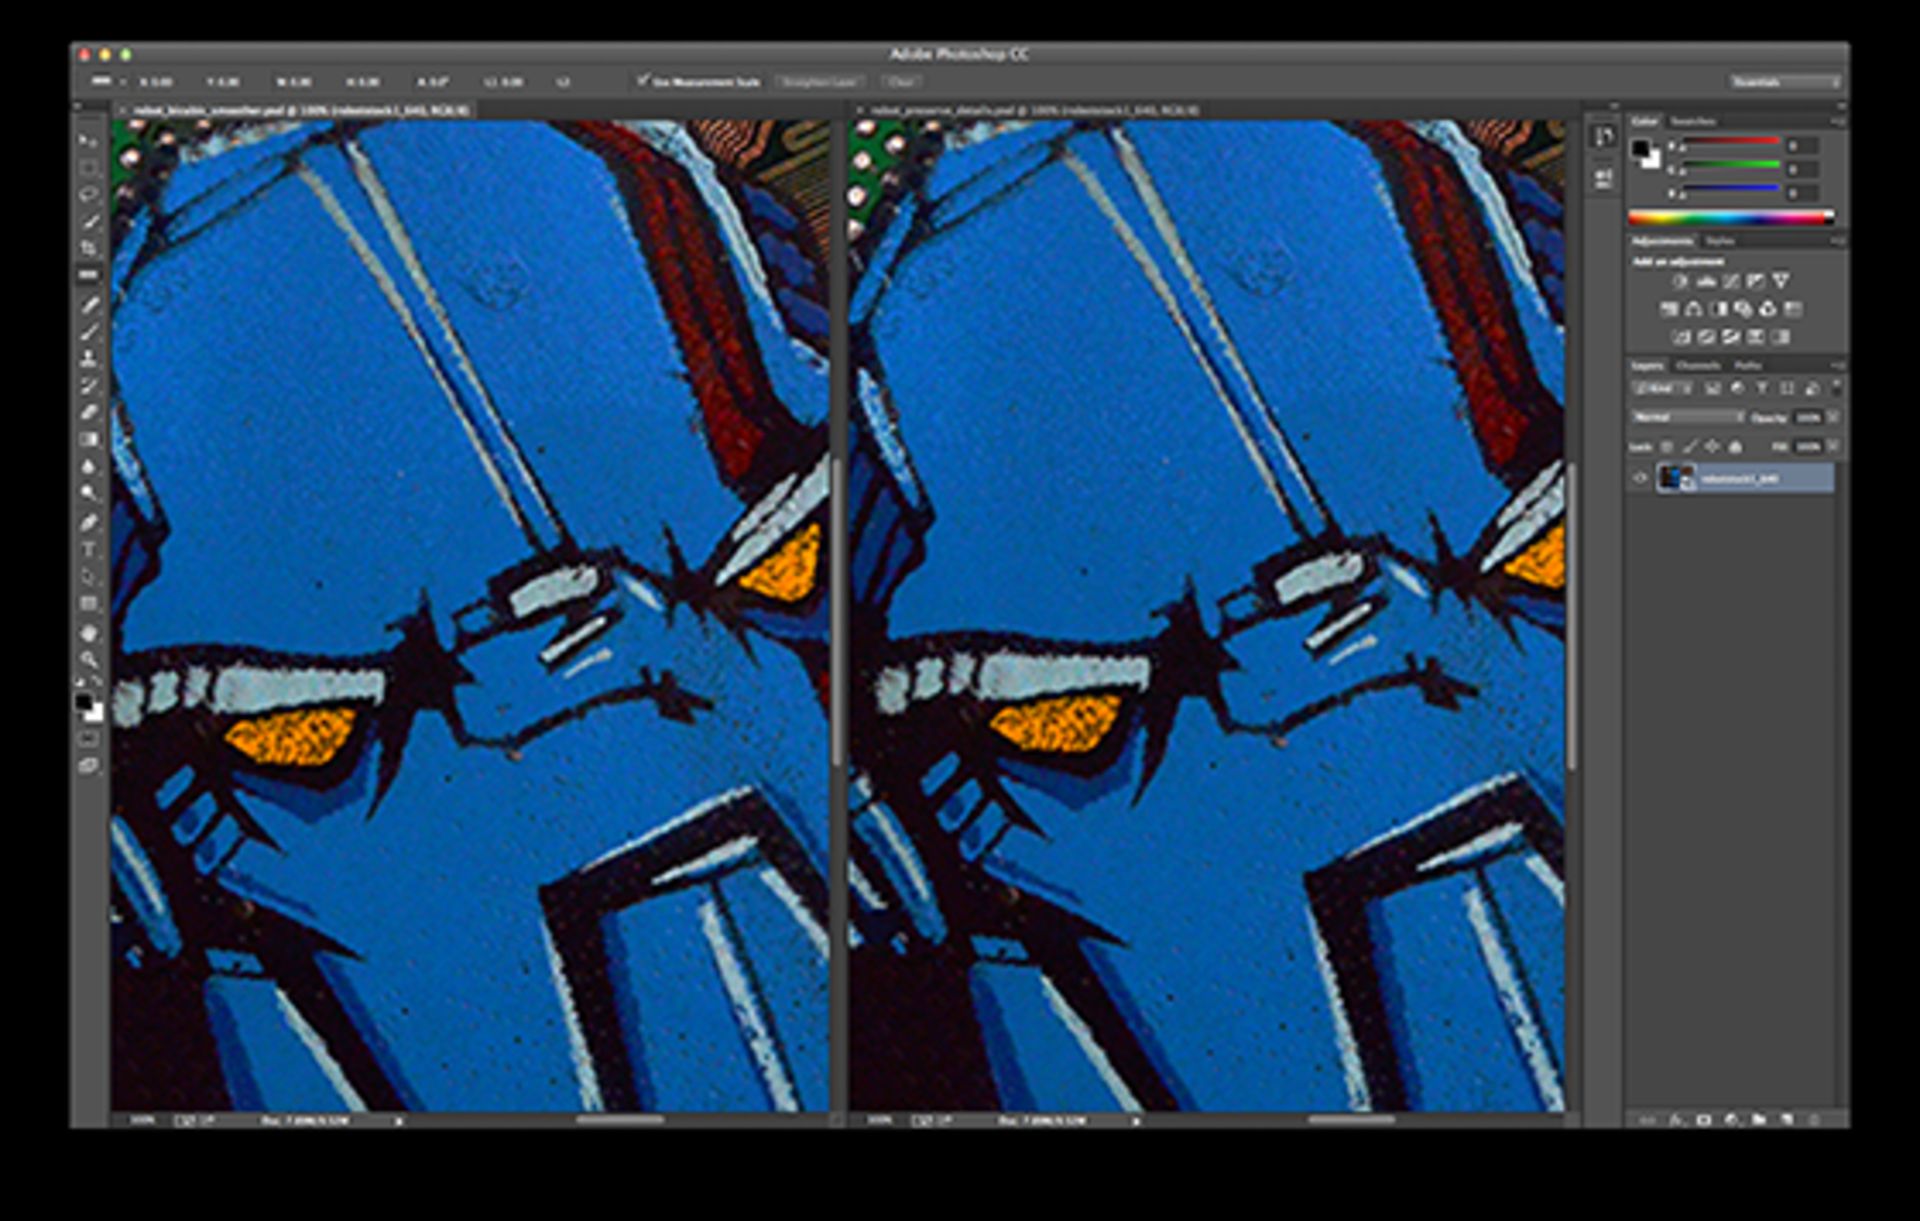Filter layers by pixel layers
This screenshot has width=1920, height=1221.
pyautogui.click(x=1713, y=388)
